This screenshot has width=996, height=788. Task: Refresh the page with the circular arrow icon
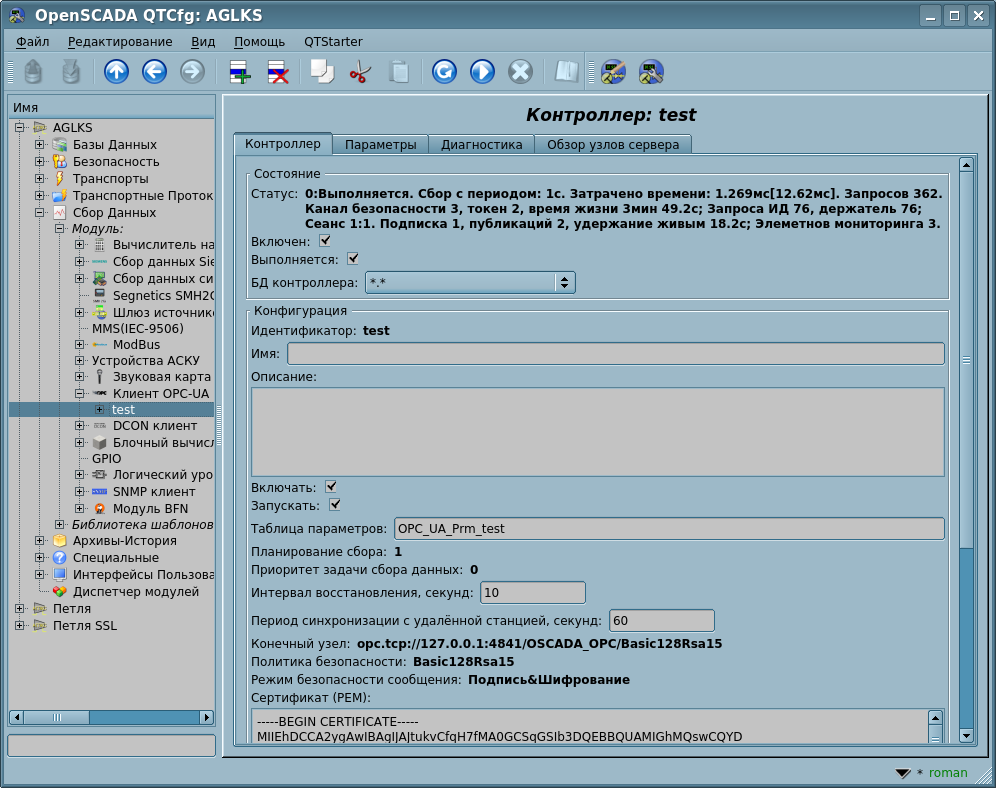[x=444, y=72]
